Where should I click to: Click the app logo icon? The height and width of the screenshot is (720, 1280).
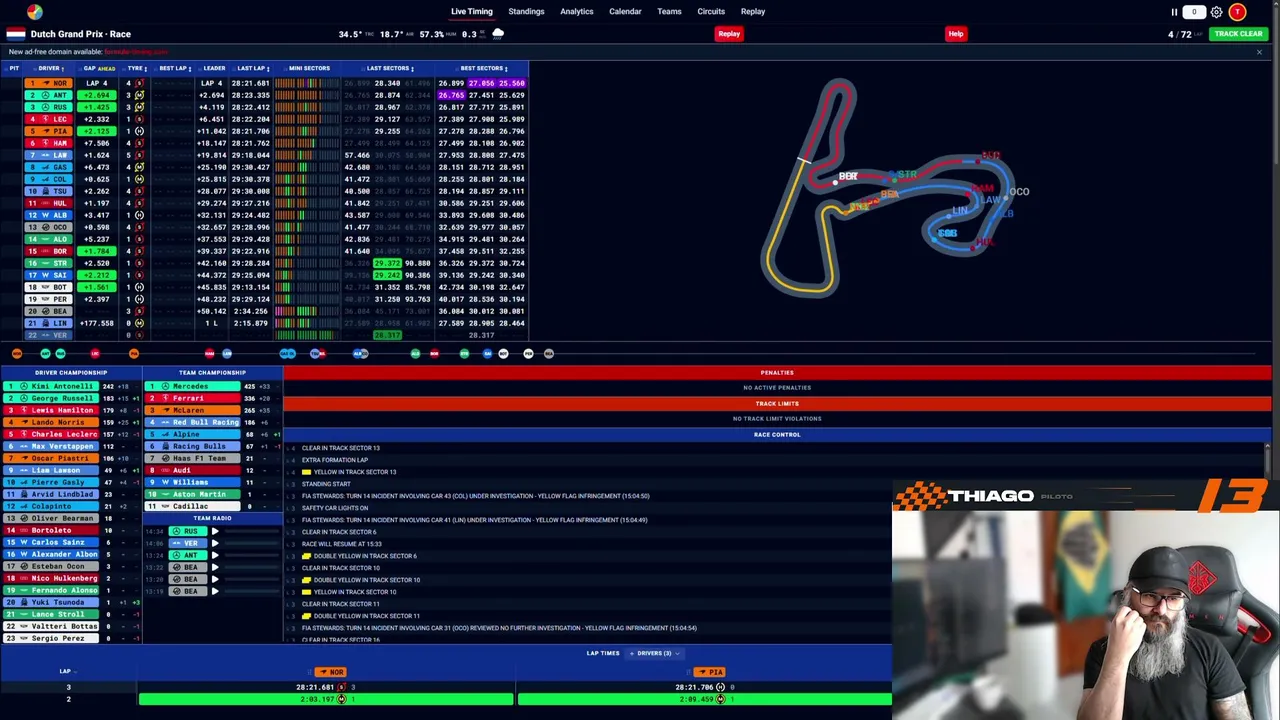tap(35, 12)
